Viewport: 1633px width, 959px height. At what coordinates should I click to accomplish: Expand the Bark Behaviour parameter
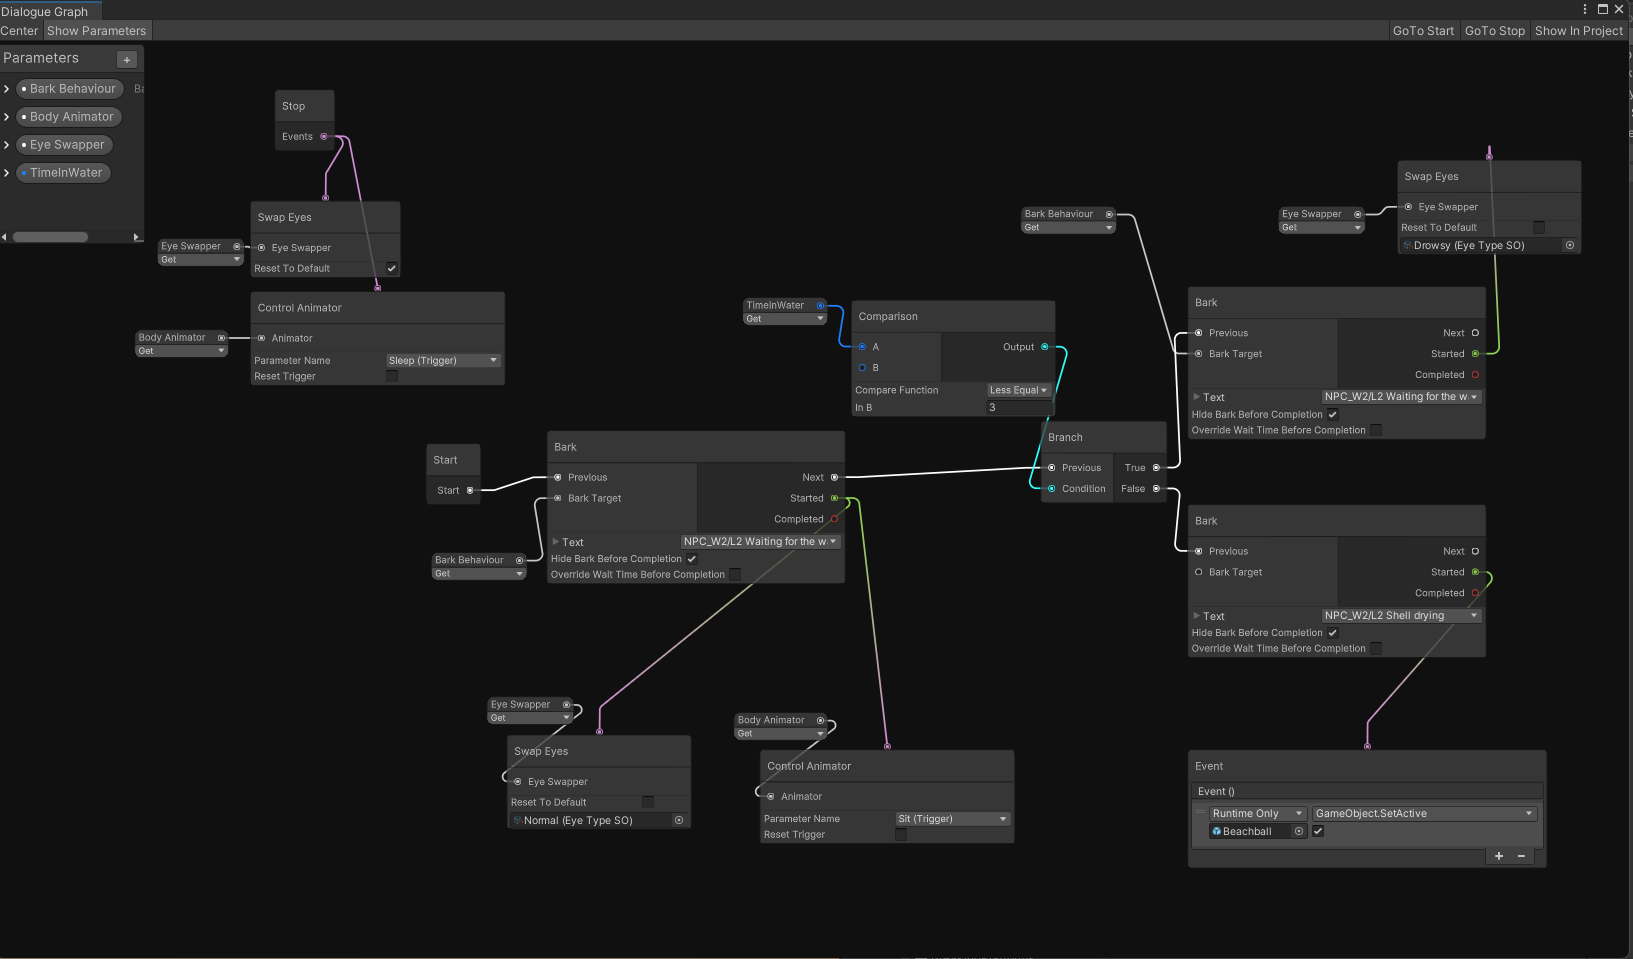(7, 89)
